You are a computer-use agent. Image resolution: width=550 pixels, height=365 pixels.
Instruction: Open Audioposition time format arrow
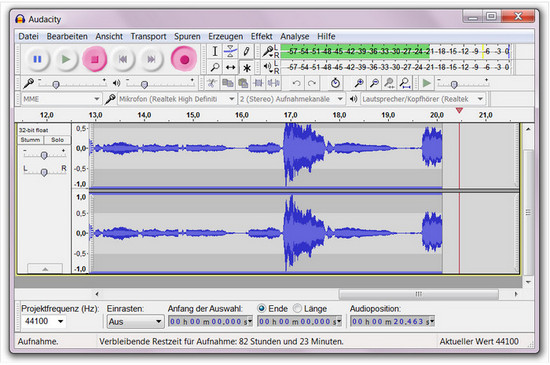click(x=432, y=321)
